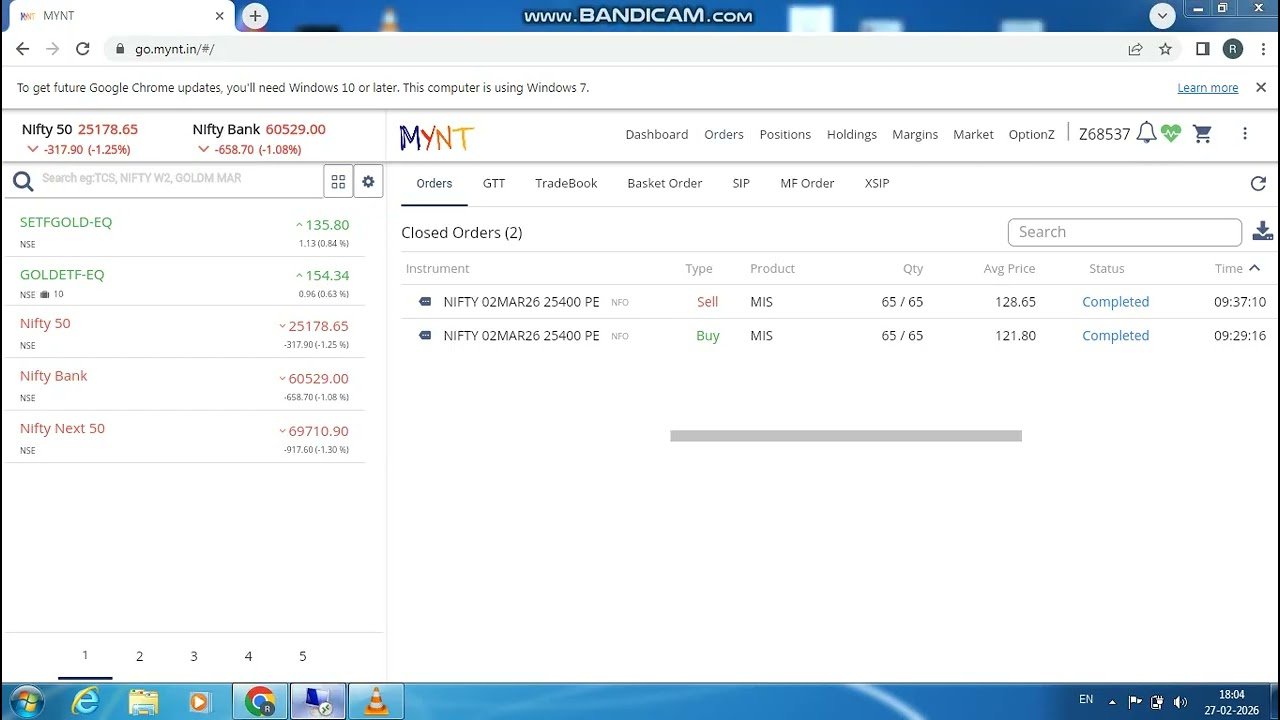Launch VLC from the taskbar
The image size is (1280, 720).
pos(375,701)
